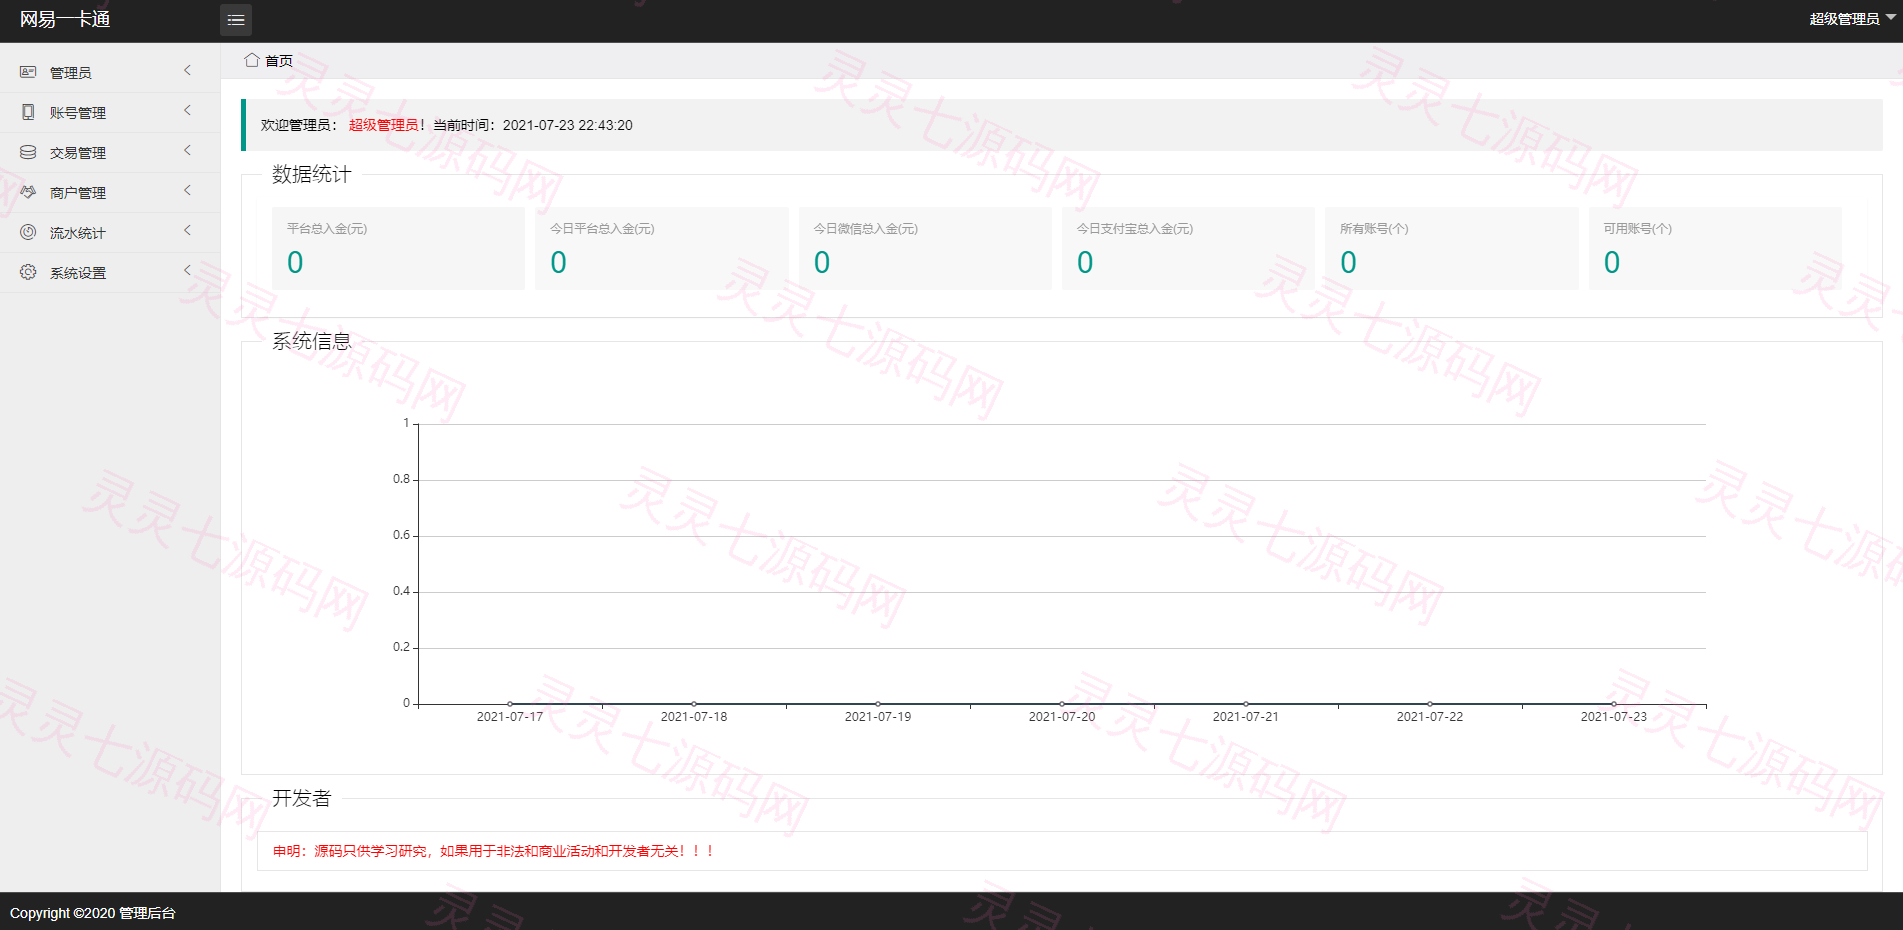Click the 数据统计 section heading
1903x930 pixels.
(312, 174)
